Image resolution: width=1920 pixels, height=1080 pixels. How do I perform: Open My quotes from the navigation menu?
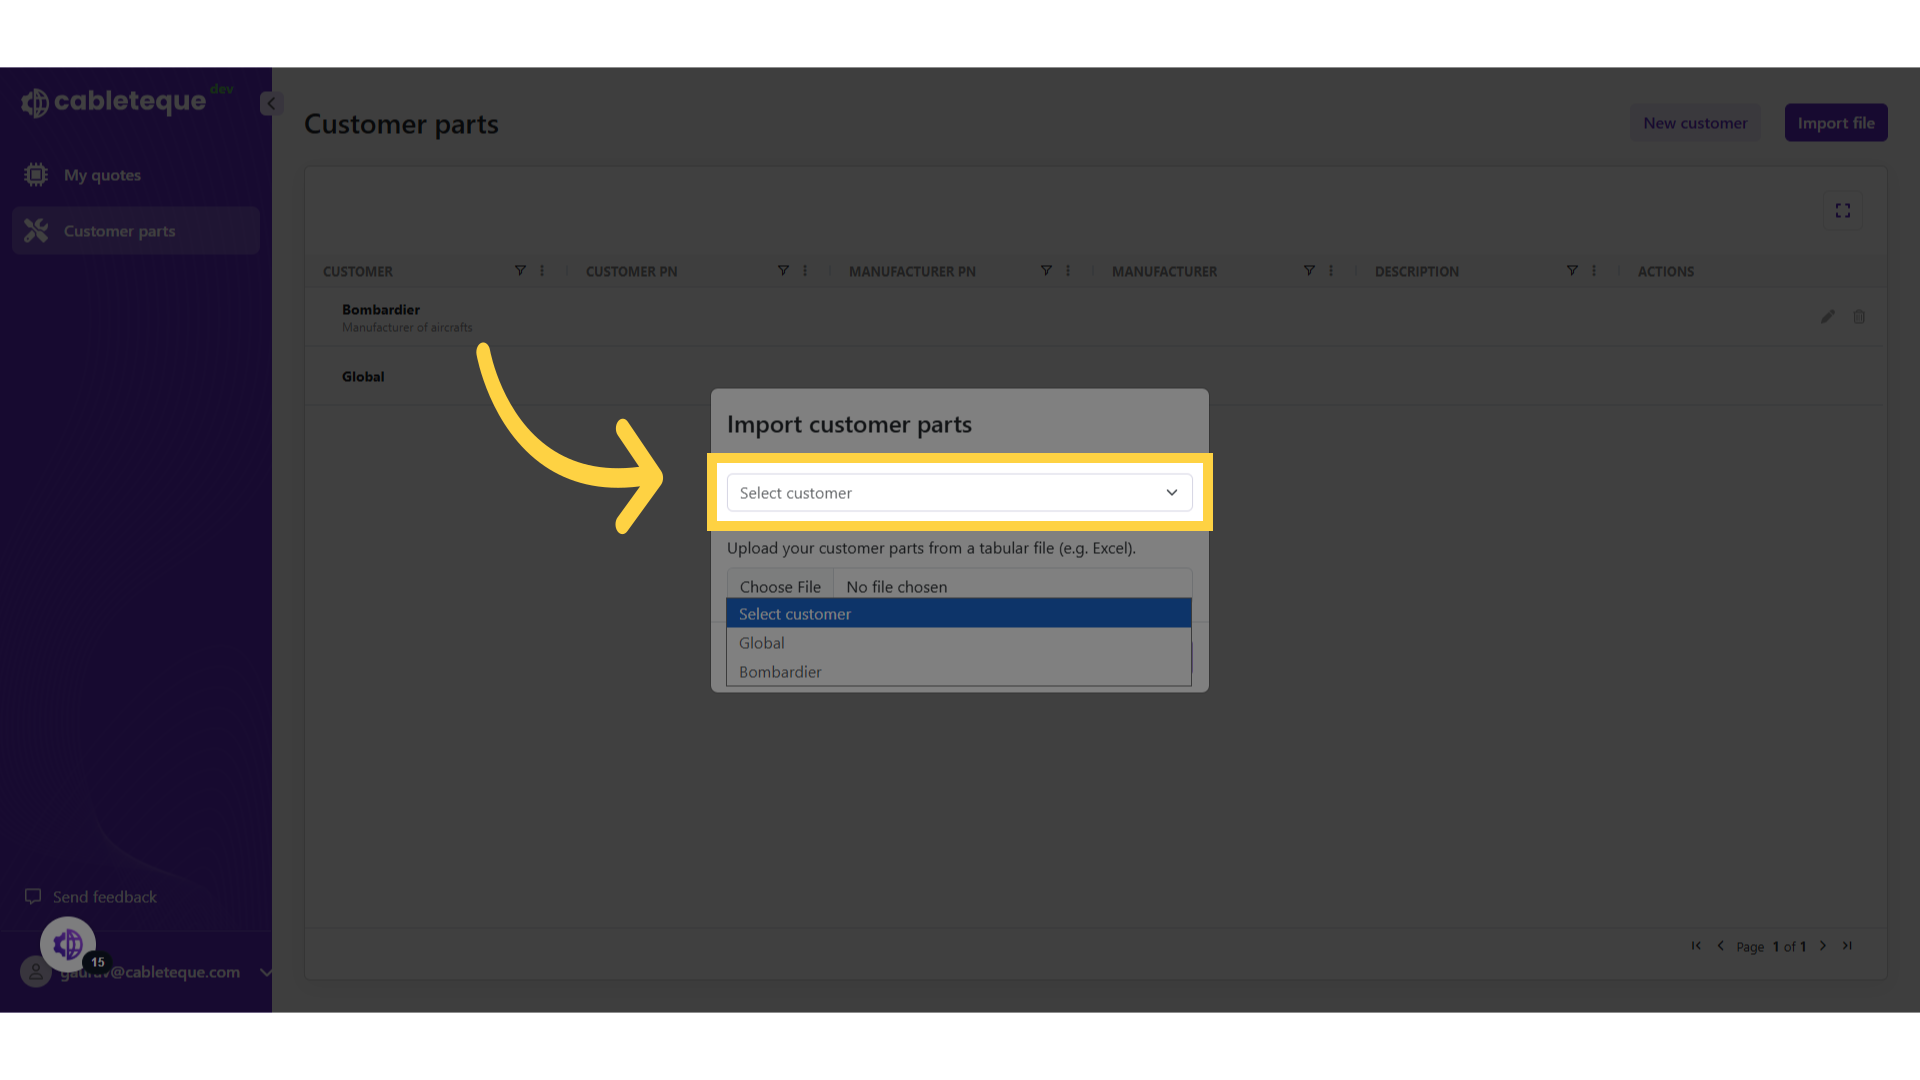point(101,174)
